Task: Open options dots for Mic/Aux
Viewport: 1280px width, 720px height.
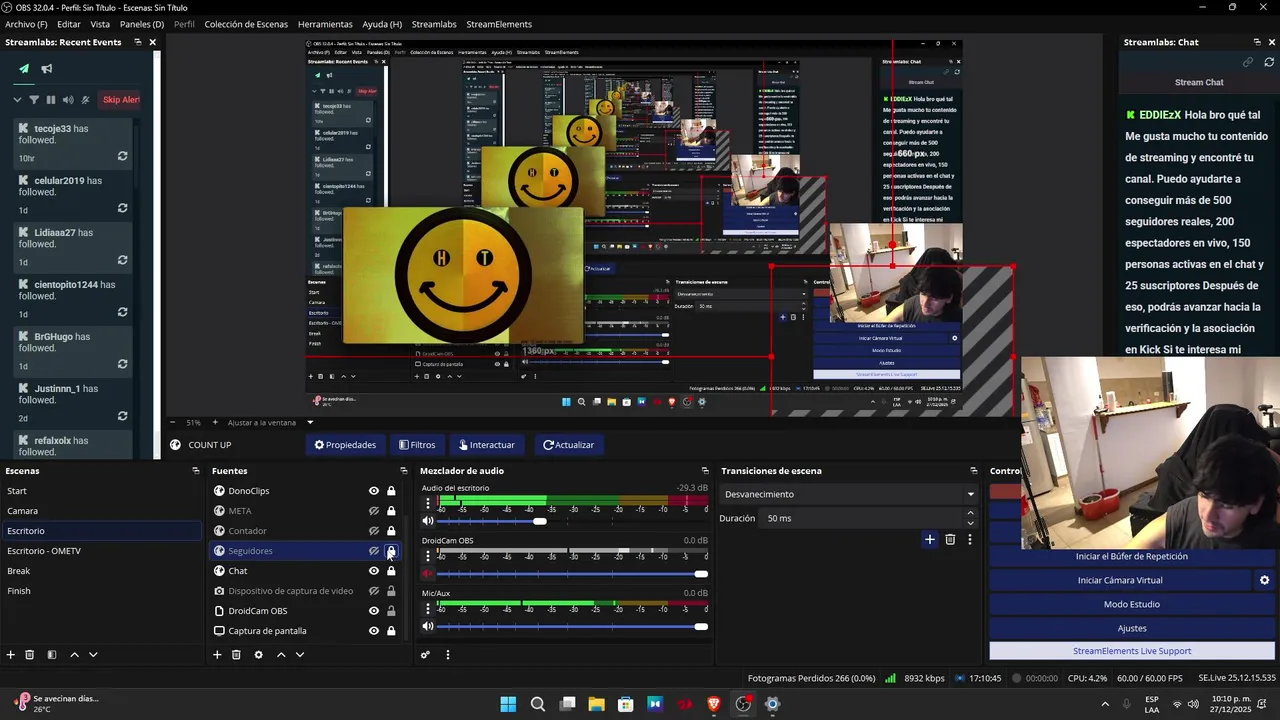Action: pyautogui.click(x=428, y=607)
